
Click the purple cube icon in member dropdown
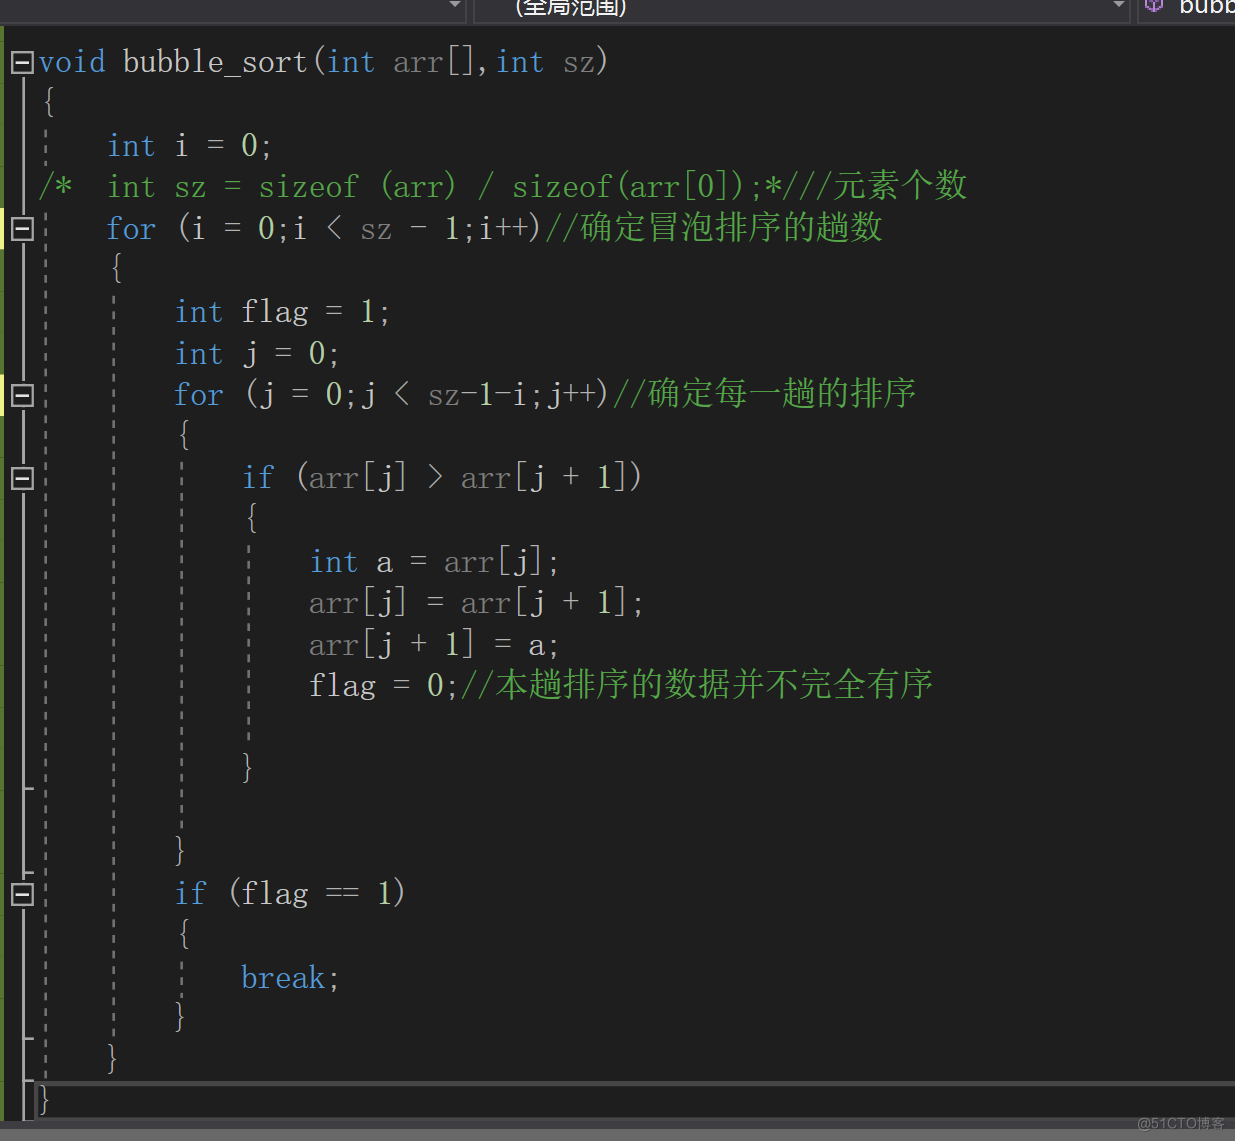(1154, 6)
